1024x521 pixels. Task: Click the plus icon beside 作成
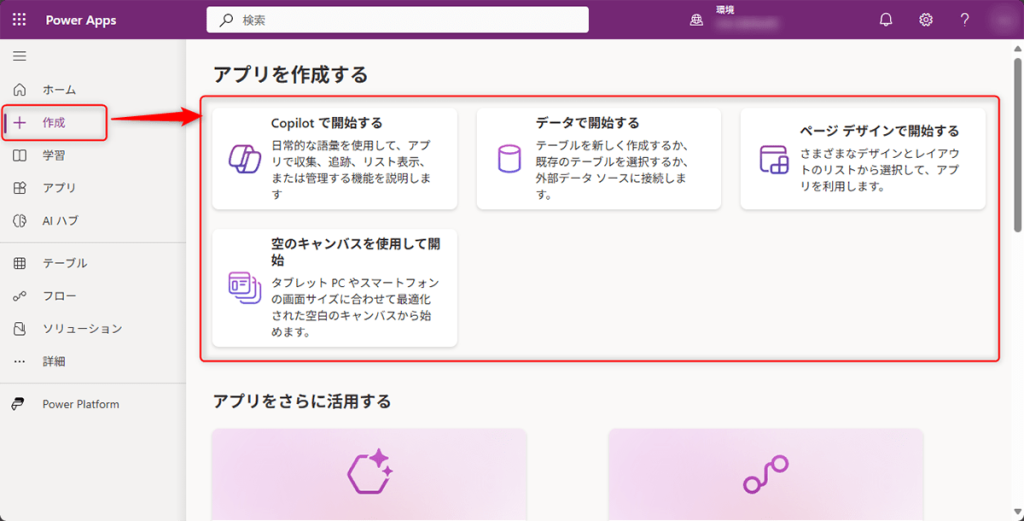click(x=20, y=122)
